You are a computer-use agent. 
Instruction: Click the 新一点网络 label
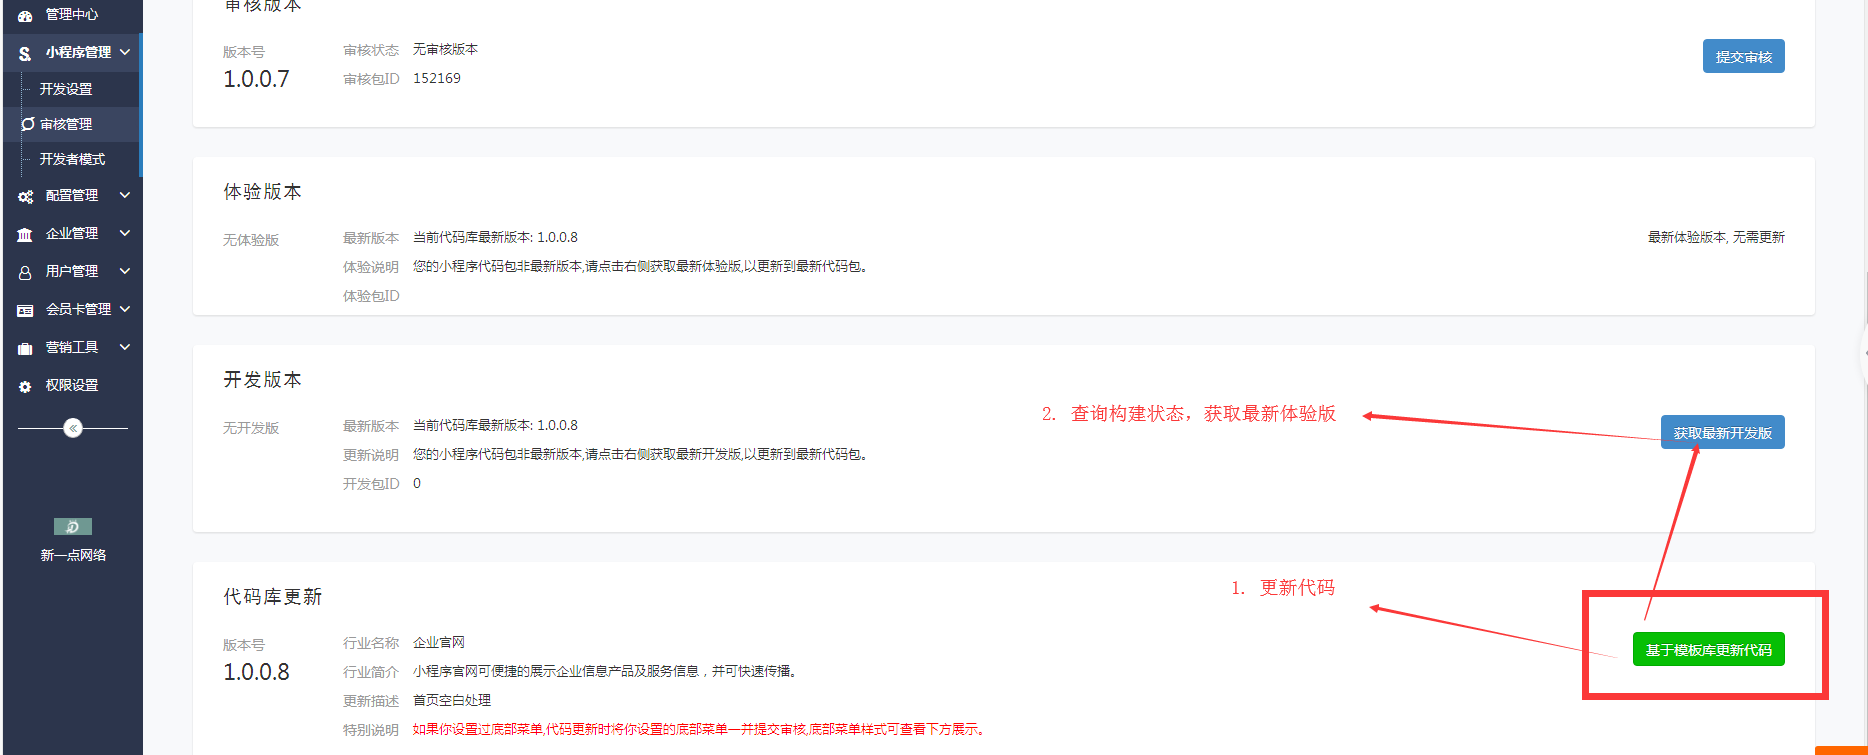point(73,555)
